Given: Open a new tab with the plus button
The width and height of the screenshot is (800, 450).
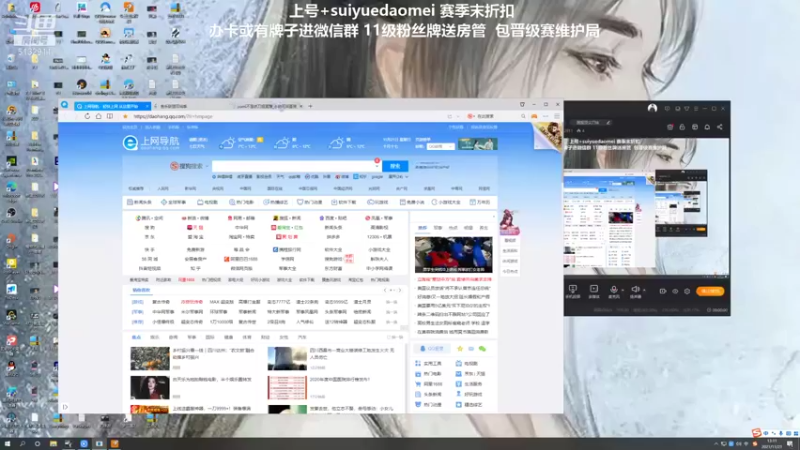Looking at the screenshot, I should (310, 106).
